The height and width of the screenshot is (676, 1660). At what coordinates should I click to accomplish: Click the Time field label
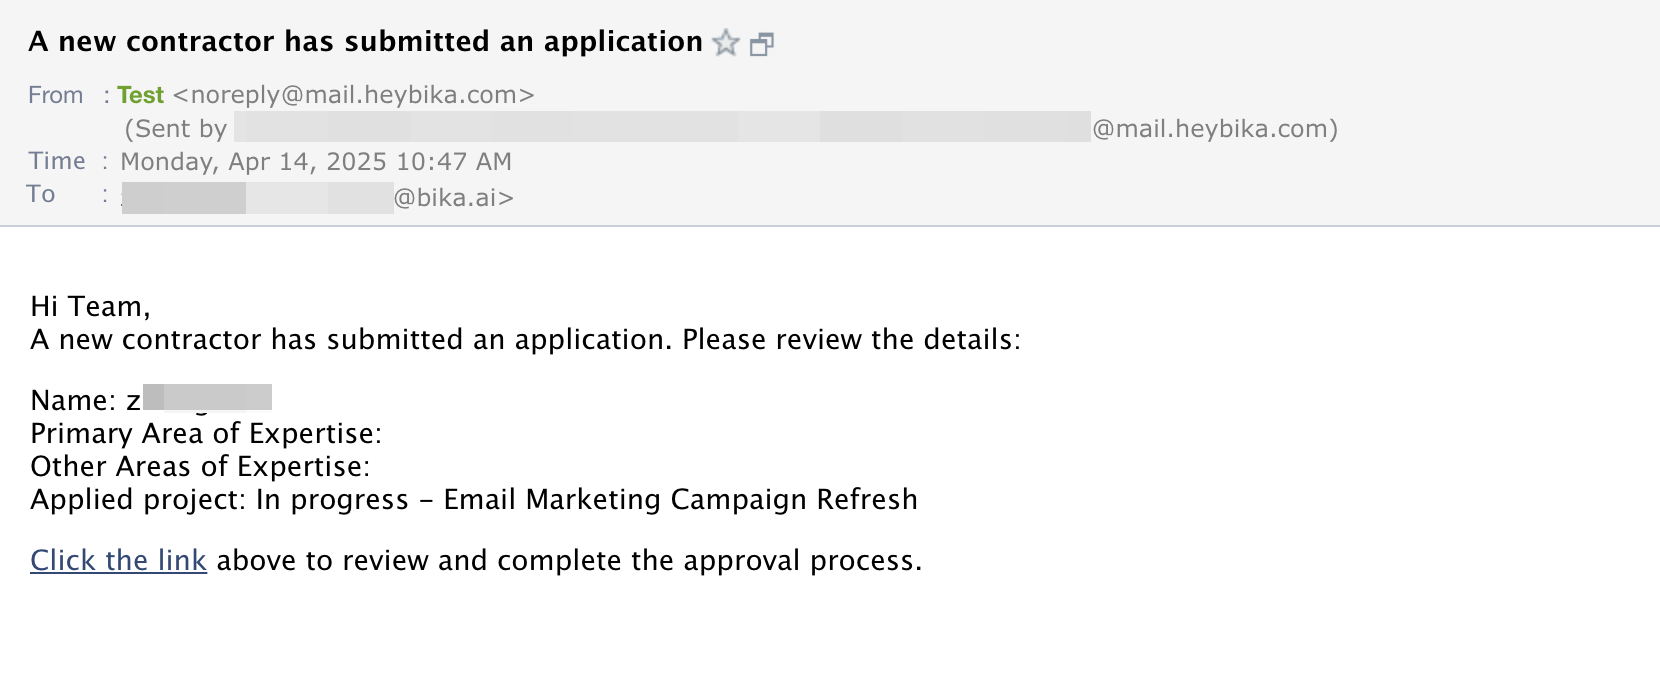(57, 161)
